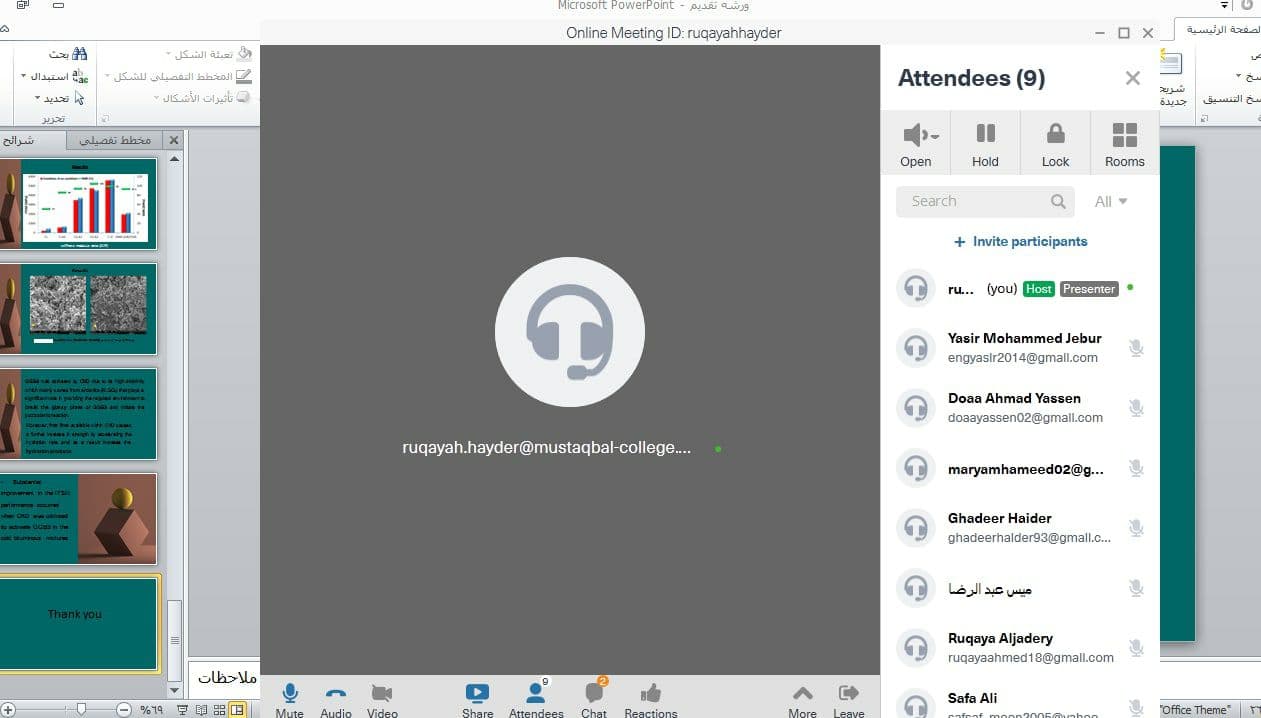Open Reactions thumbs-up menu

[x=650, y=696]
